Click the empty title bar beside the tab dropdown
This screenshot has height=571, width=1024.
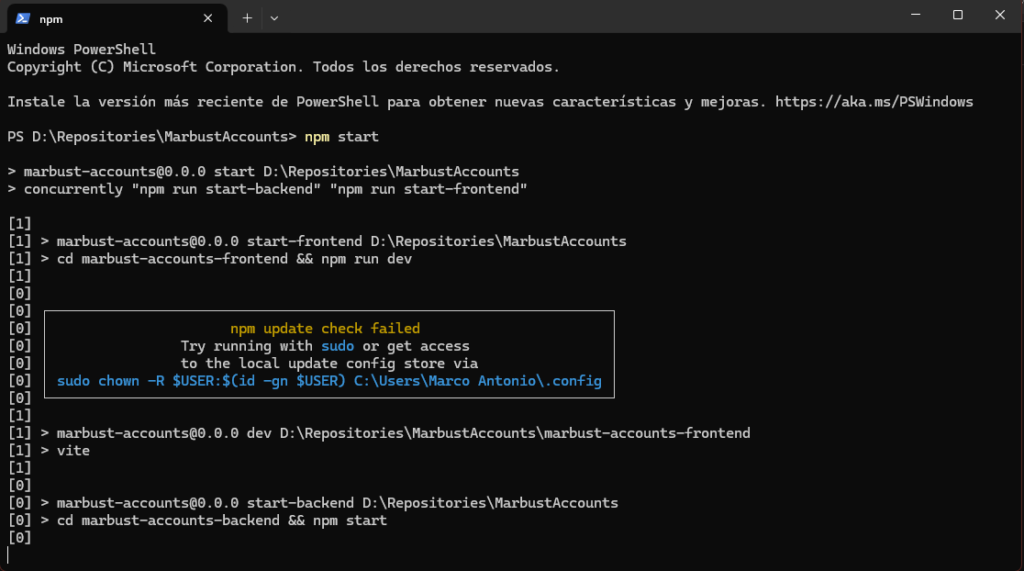[588, 16]
